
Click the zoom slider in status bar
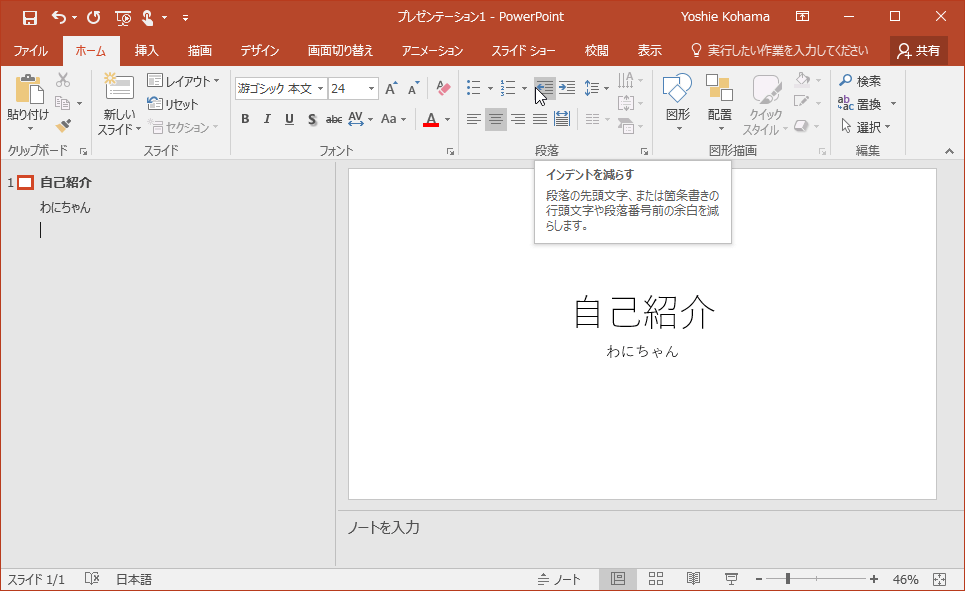point(788,579)
